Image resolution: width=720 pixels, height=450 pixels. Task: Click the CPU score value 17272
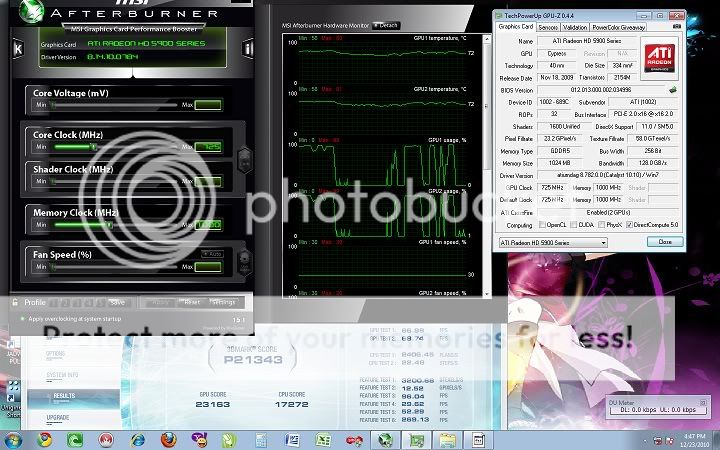292,404
